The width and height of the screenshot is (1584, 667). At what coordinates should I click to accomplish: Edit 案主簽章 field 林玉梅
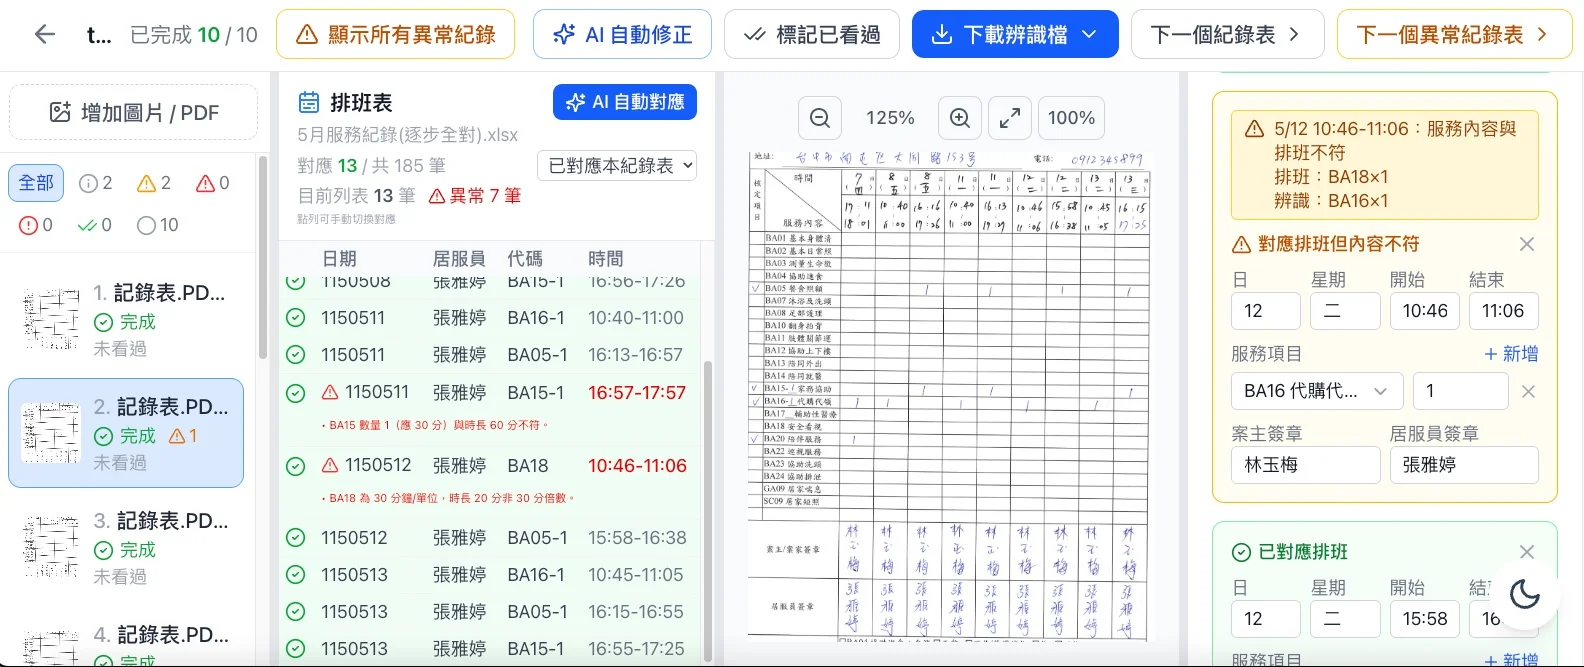(1306, 465)
